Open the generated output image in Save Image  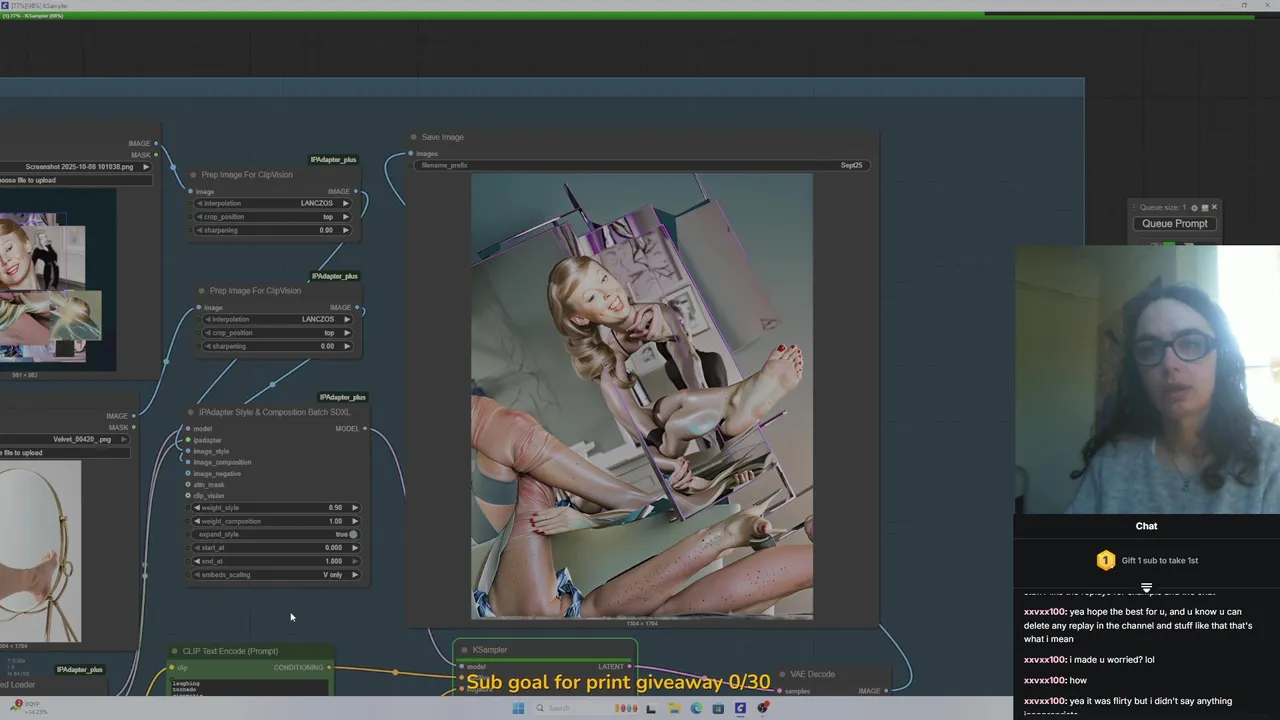coord(642,397)
